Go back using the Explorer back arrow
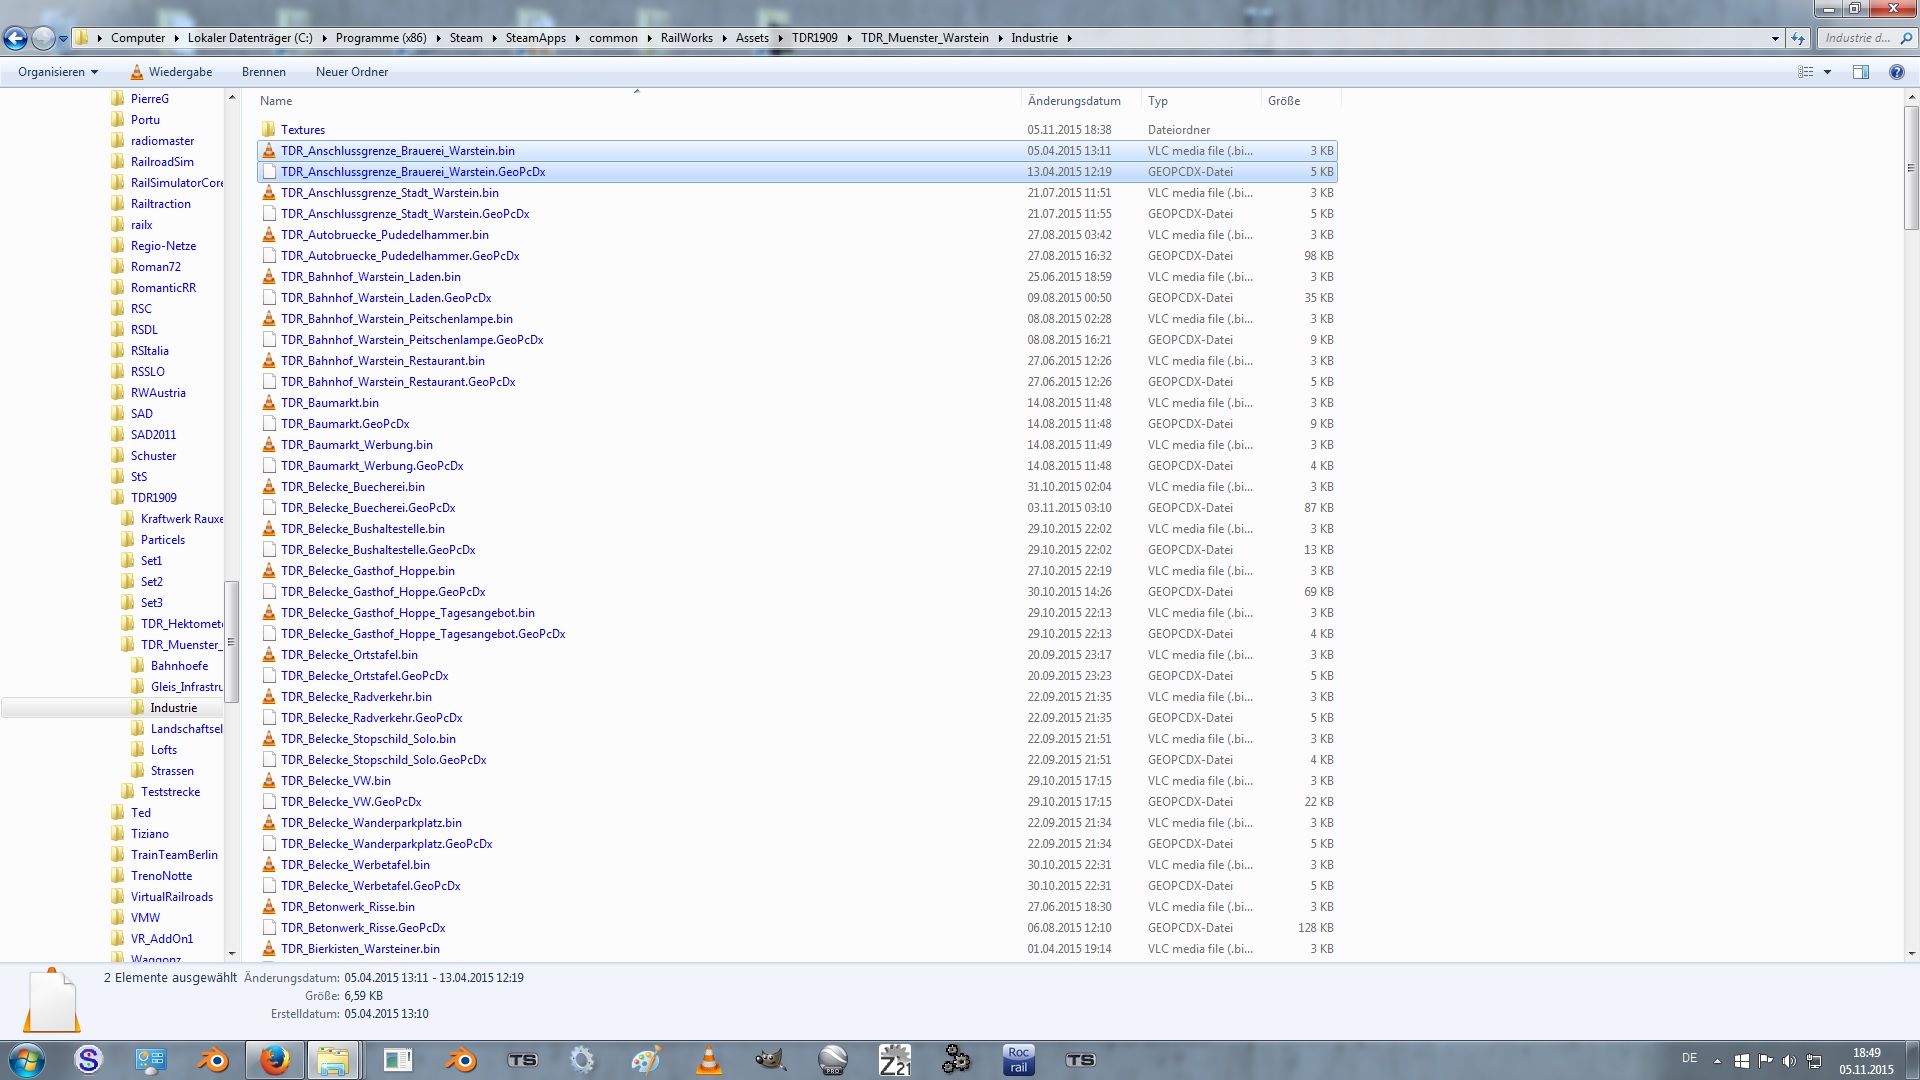The height and width of the screenshot is (1080, 1920). click(x=15, y=38)
